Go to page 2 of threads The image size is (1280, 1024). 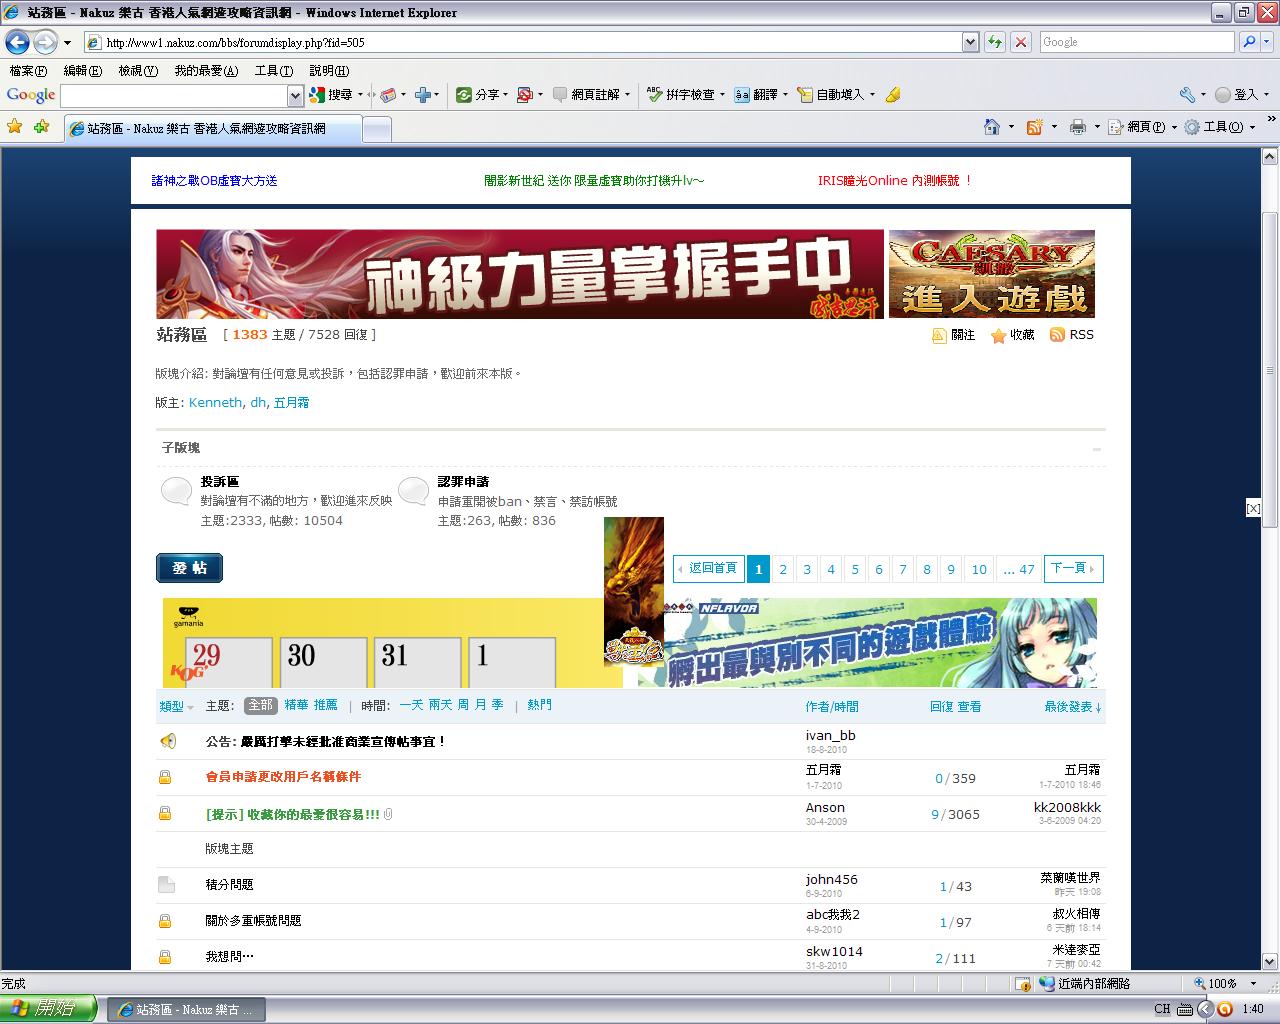782,569
